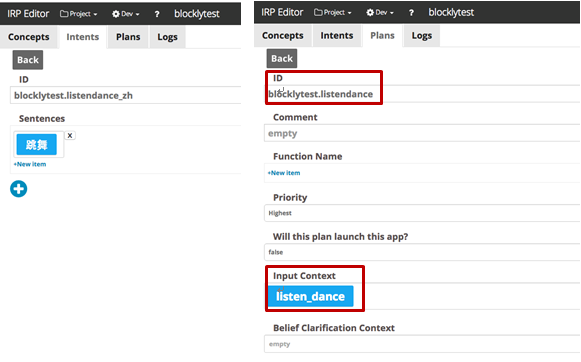Switch to Concepts tab in right panel
The height and width of the screenshot is (362, 581).
(x=283, y=35)
